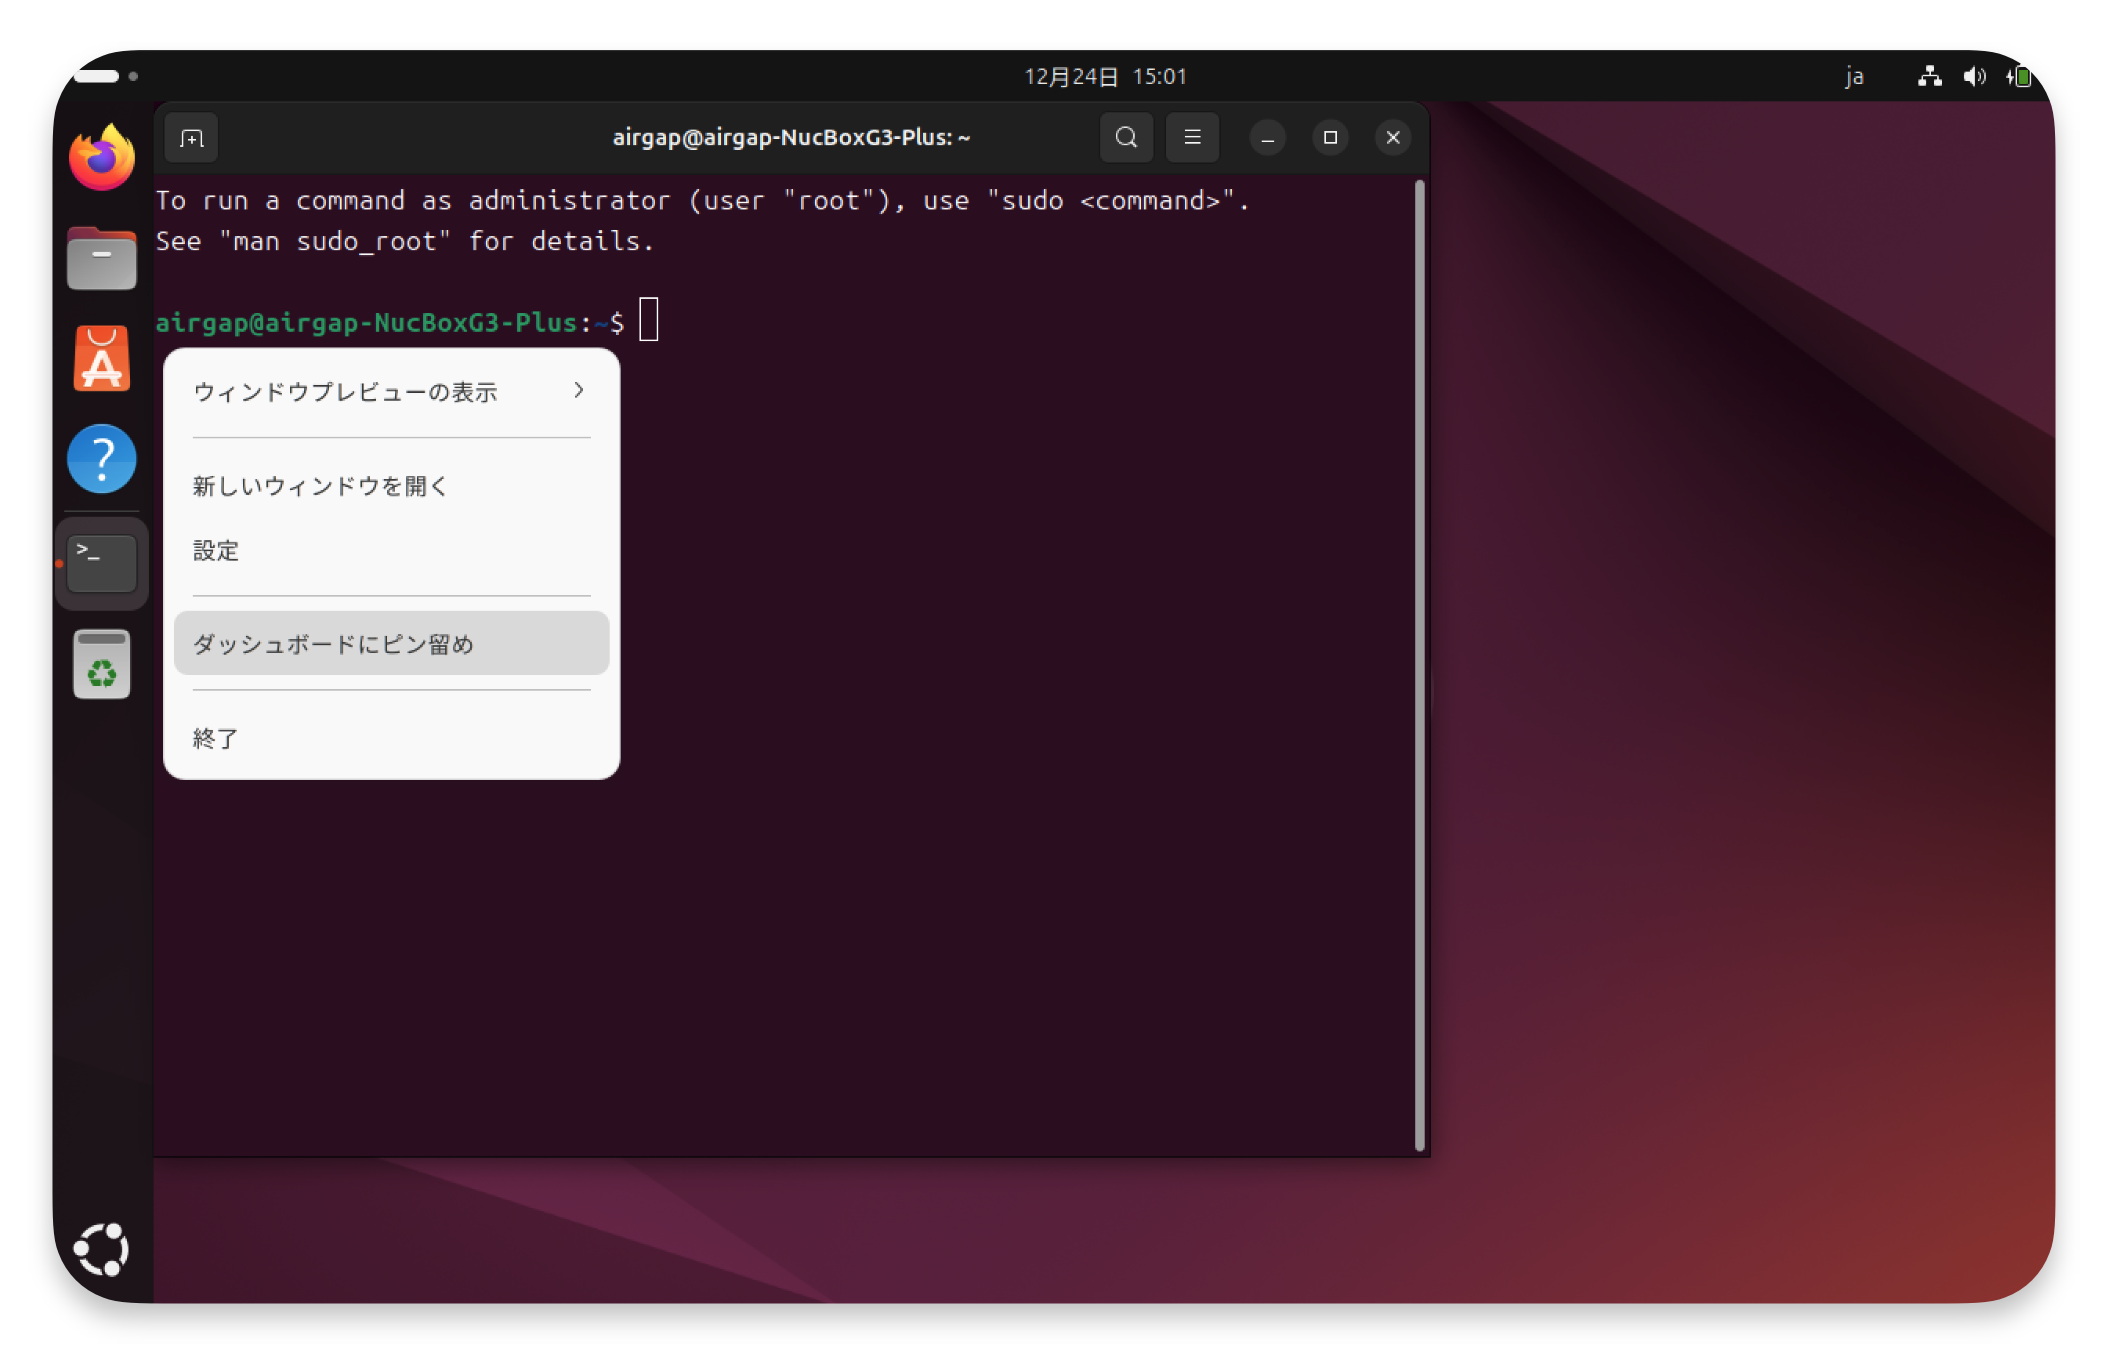Viewport: 2110px width, 1358px height.
Task: Open Ubuntu App Center from the dock
Action: pos(102,359)
